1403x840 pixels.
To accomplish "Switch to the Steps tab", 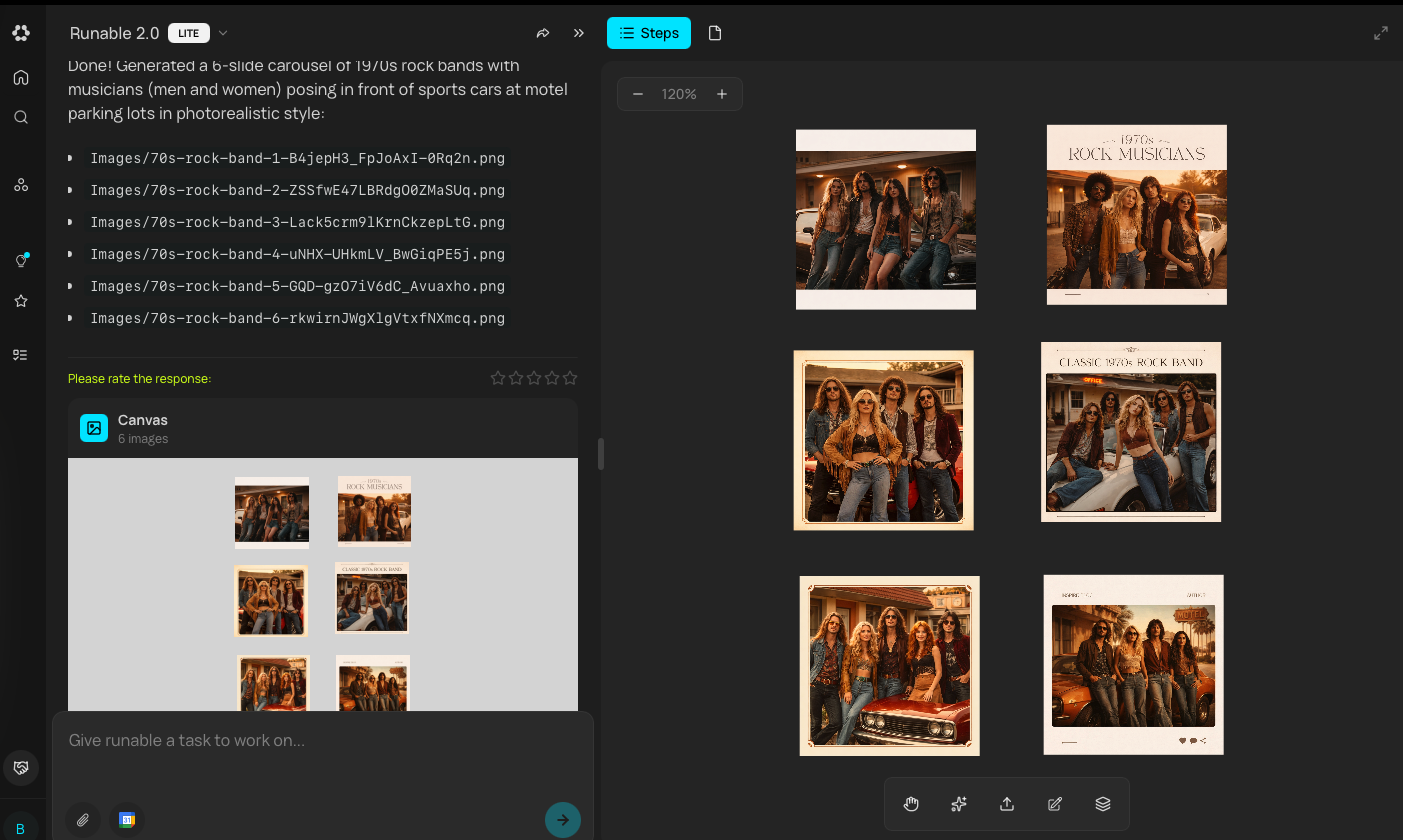I will 649,33.
